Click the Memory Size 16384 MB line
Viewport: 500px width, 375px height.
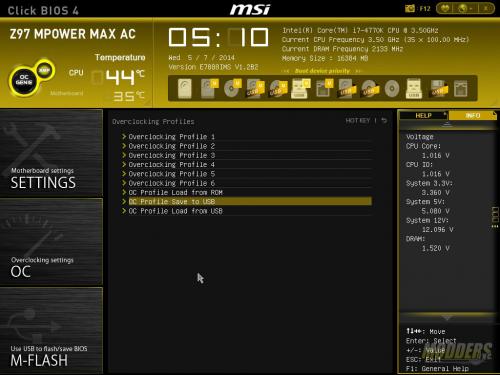[x=325, y=58]
